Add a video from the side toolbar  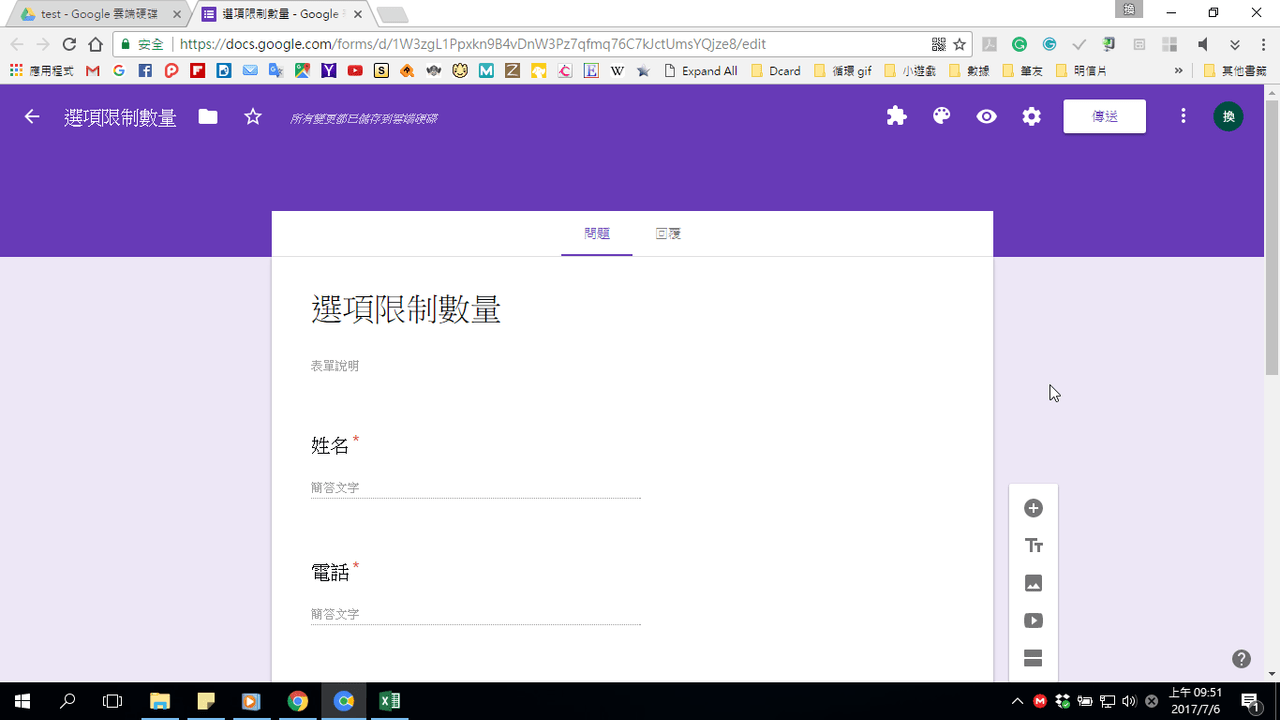click(1034, 621)
